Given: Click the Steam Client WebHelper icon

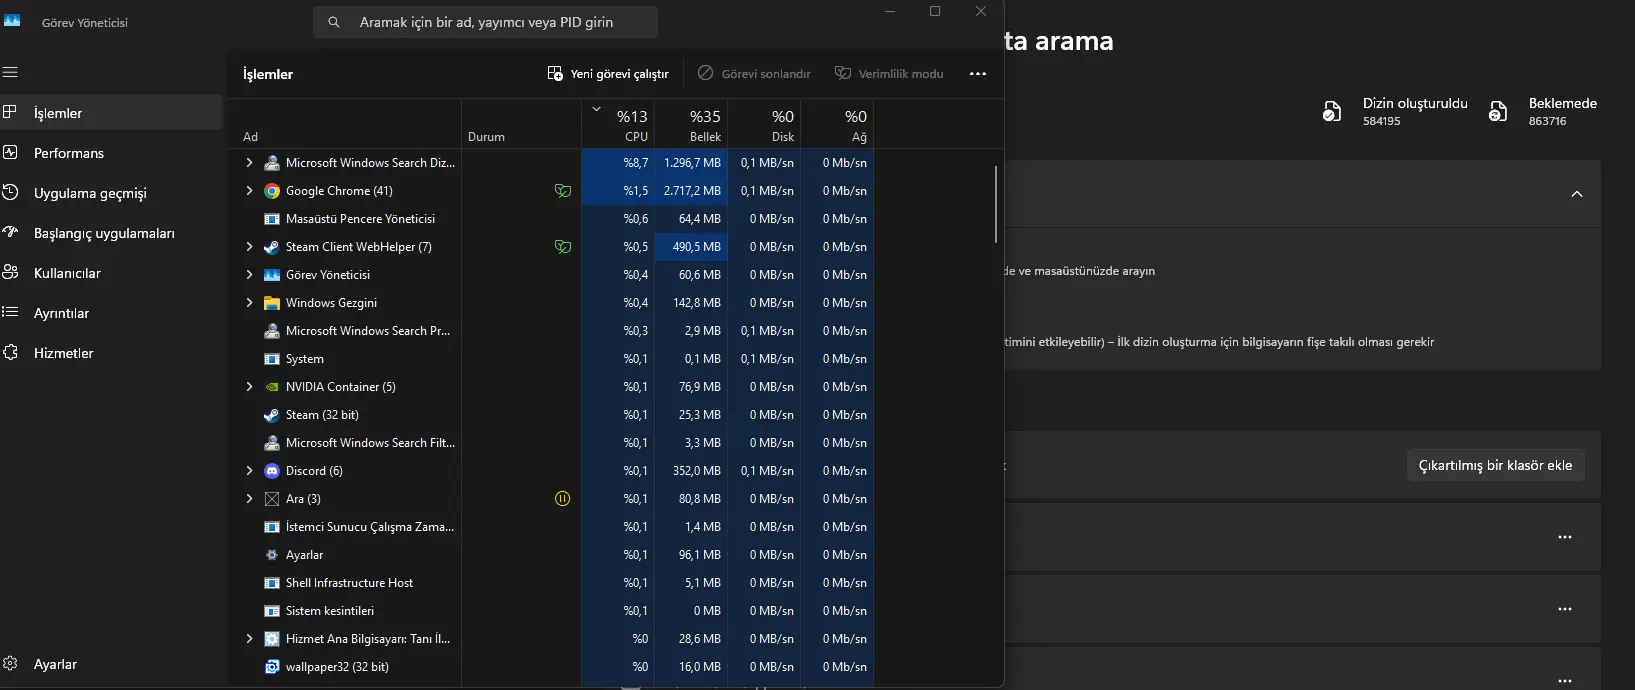Looking at the screenshot, I should (272, 247).
